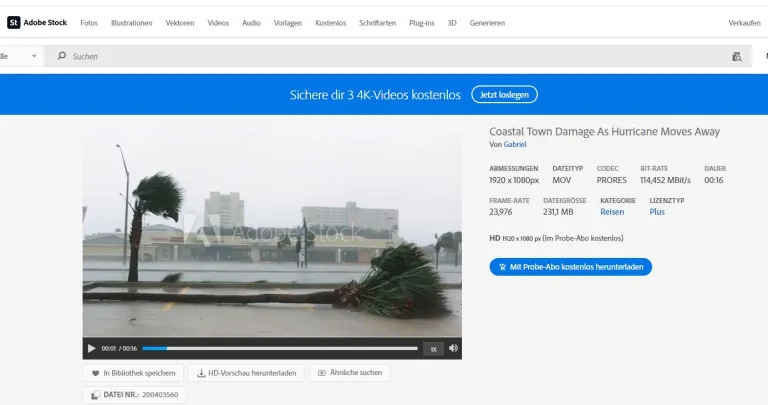Save video with In Bibliothek speichern
768x405 pixels.
(133, 373)
